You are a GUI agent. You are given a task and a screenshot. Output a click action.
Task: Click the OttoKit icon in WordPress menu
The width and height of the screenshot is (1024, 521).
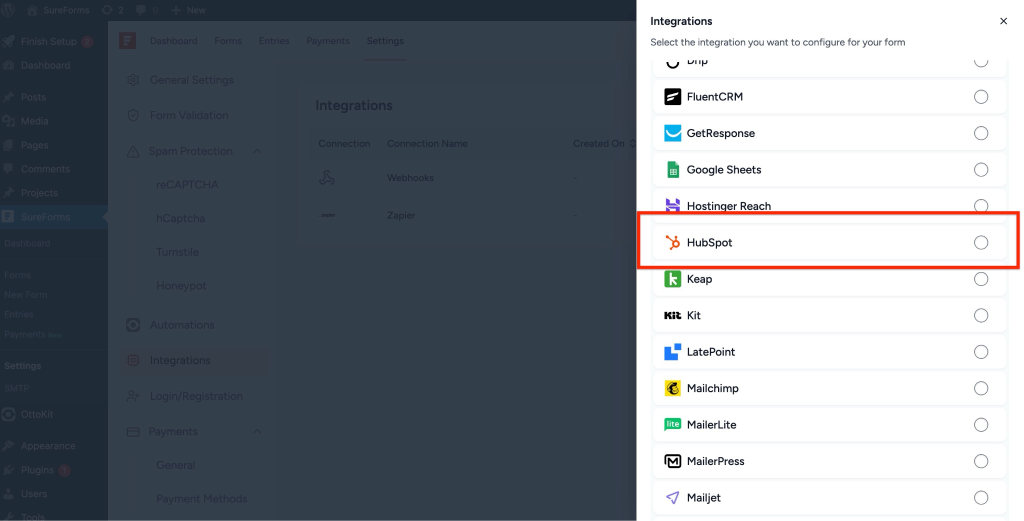point(8,414)
